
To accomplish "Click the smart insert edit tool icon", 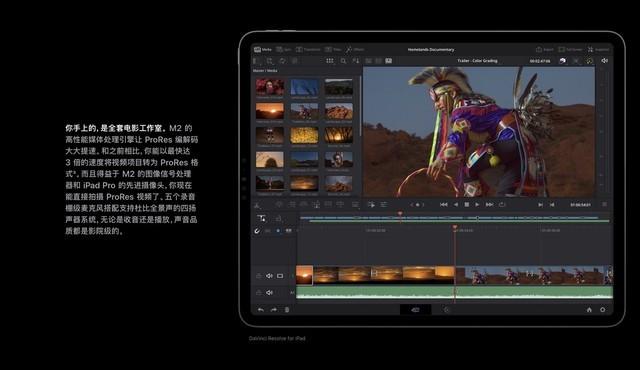I will click(280, 204).
